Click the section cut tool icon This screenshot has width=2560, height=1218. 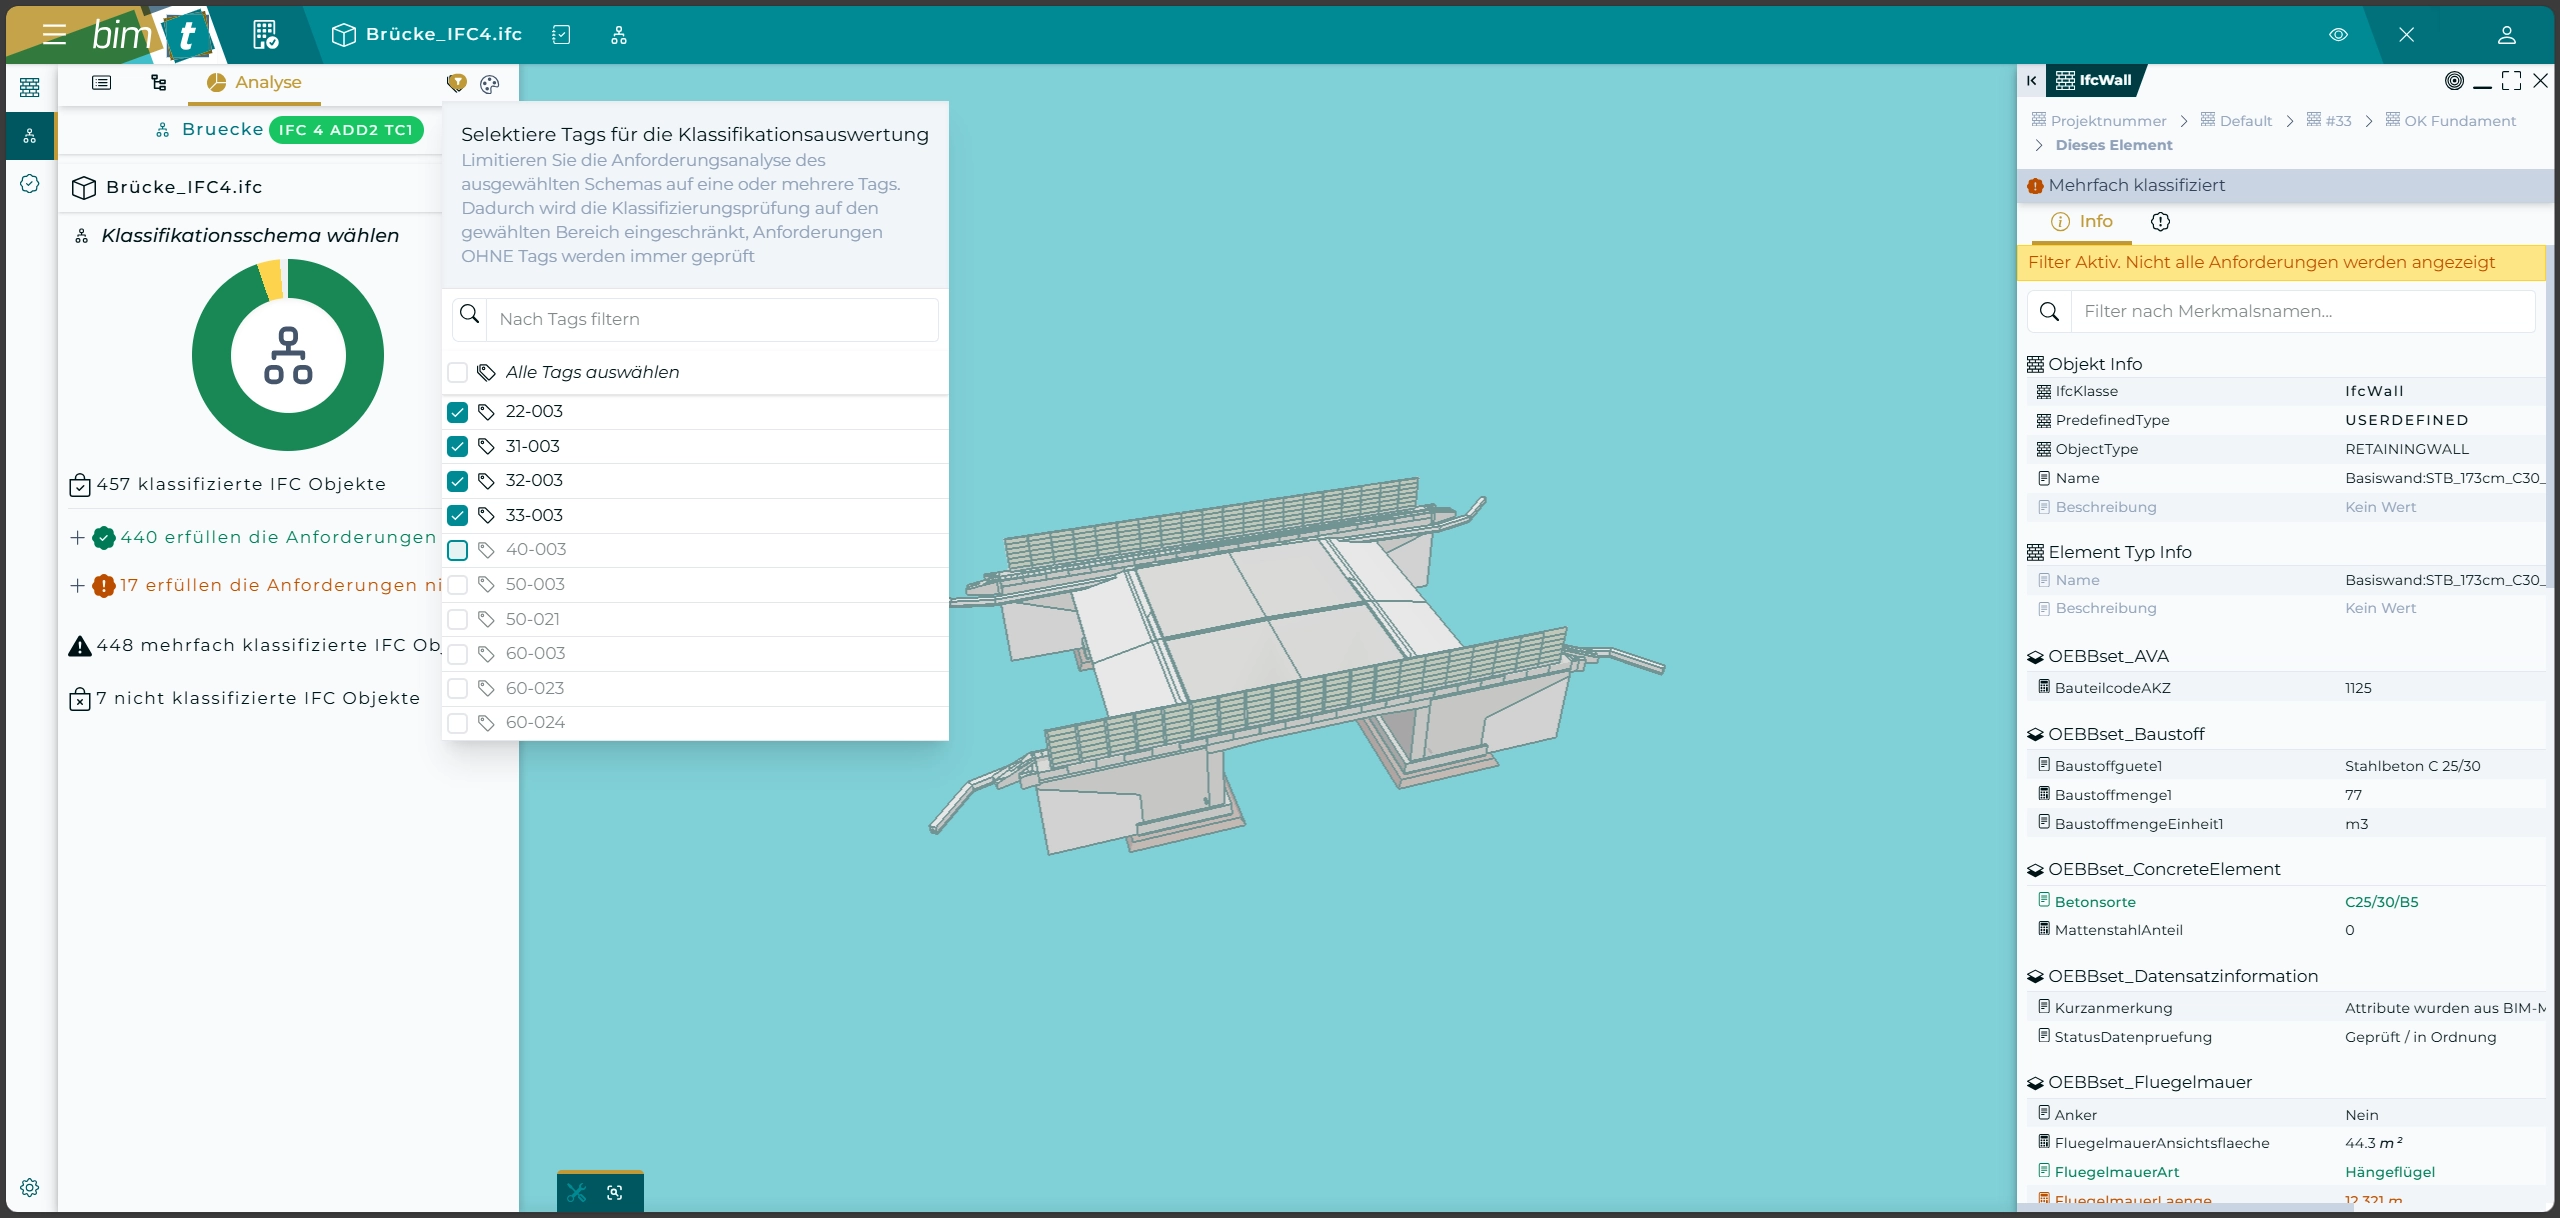(577, 1192)
